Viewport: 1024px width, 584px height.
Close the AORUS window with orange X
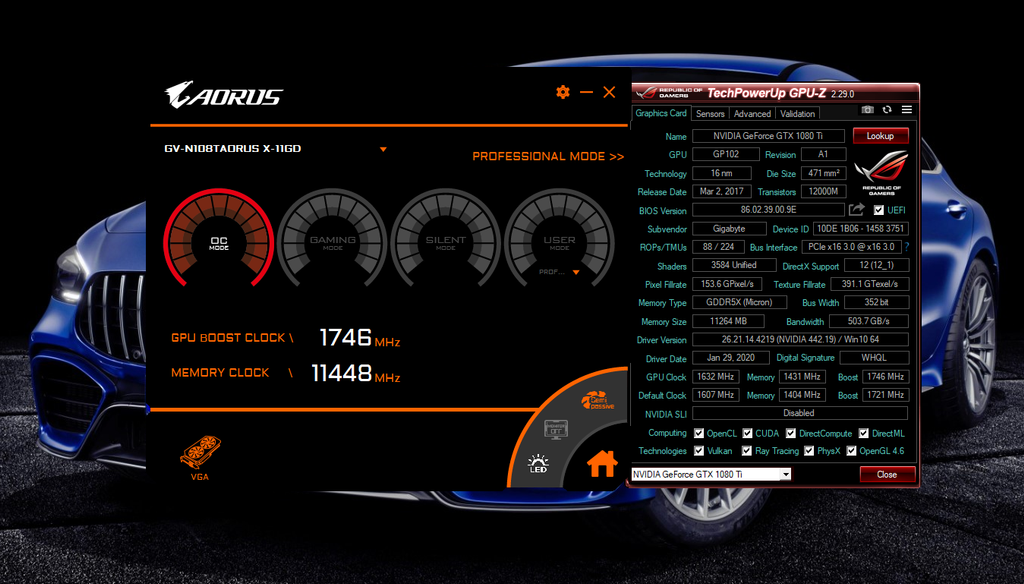click(609, 92)
